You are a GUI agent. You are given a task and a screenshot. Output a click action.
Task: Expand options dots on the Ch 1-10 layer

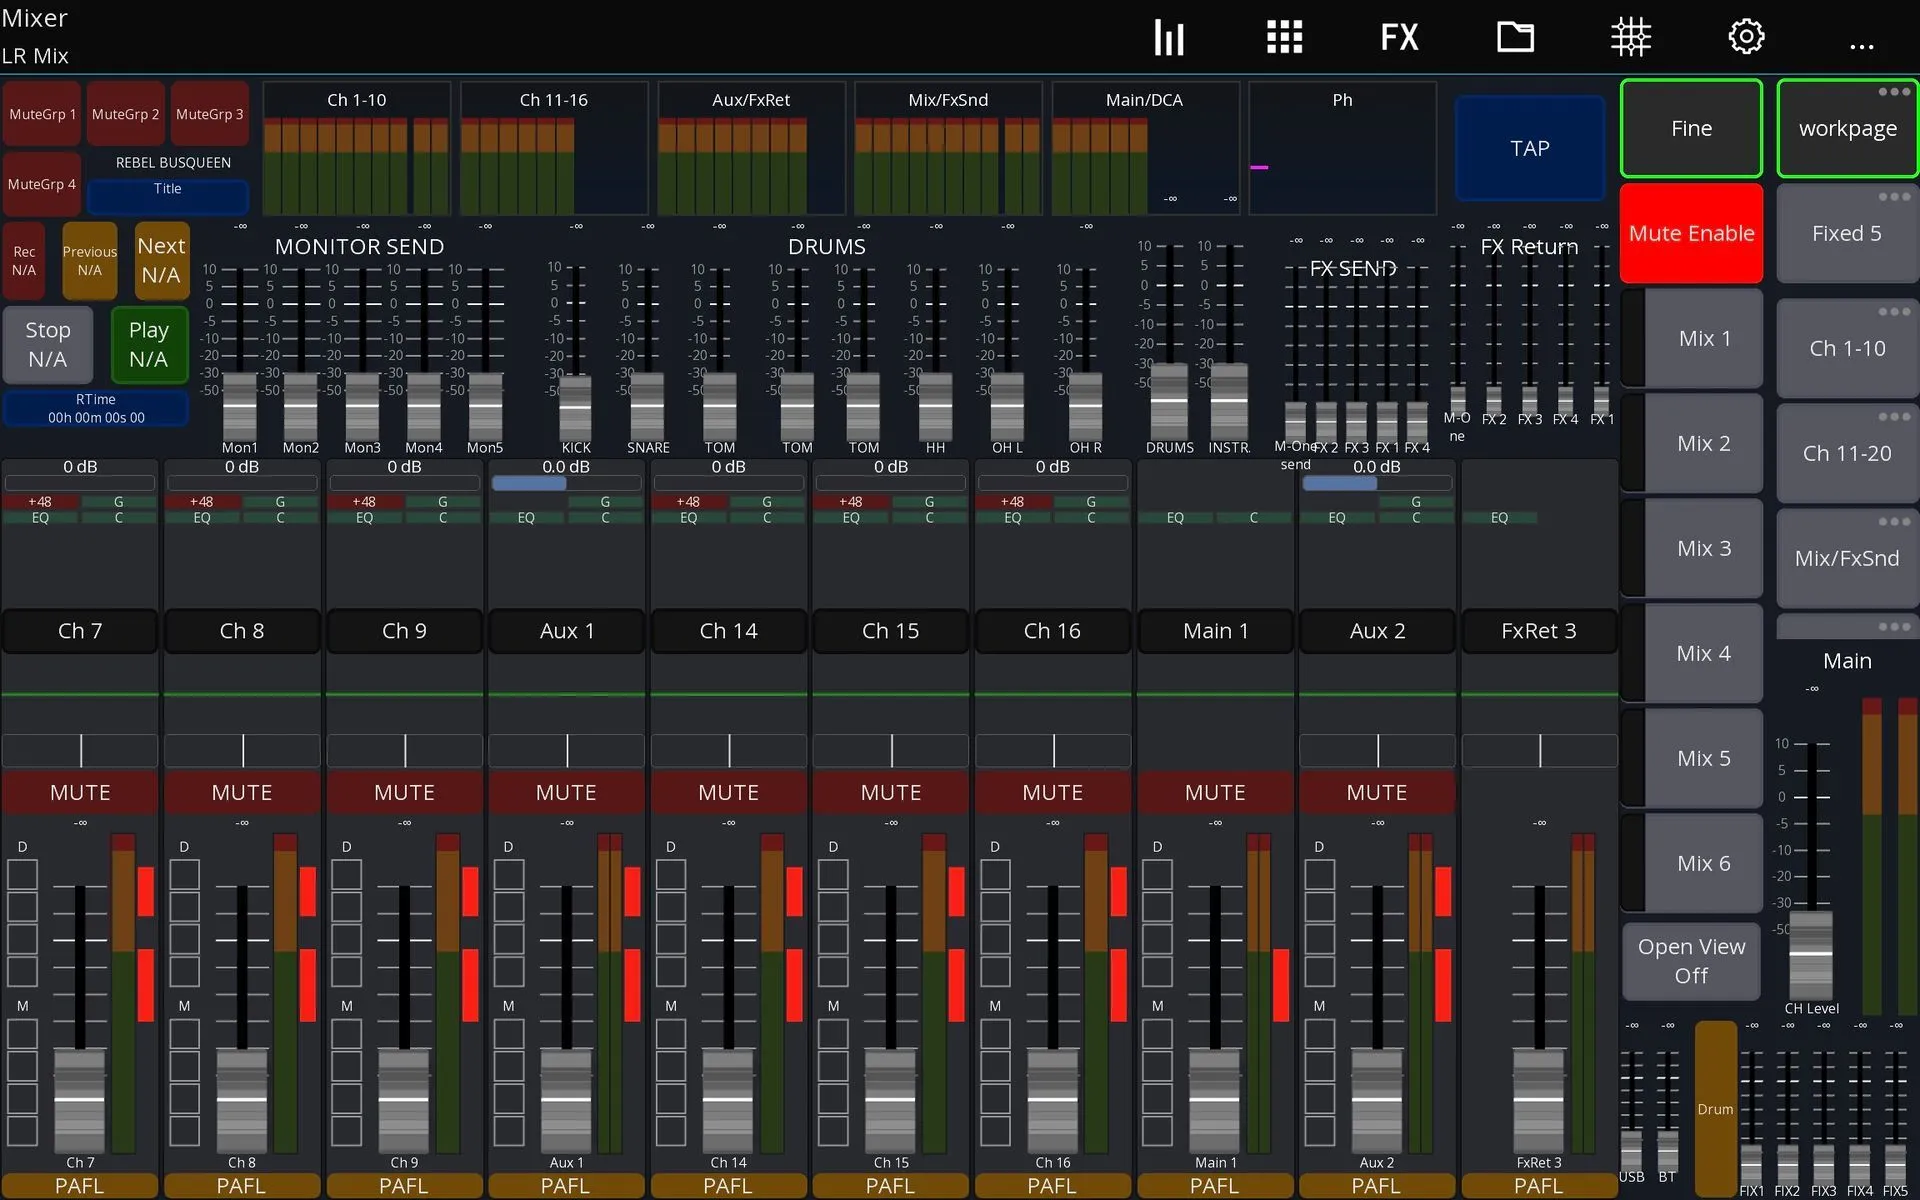(1894, 312)
